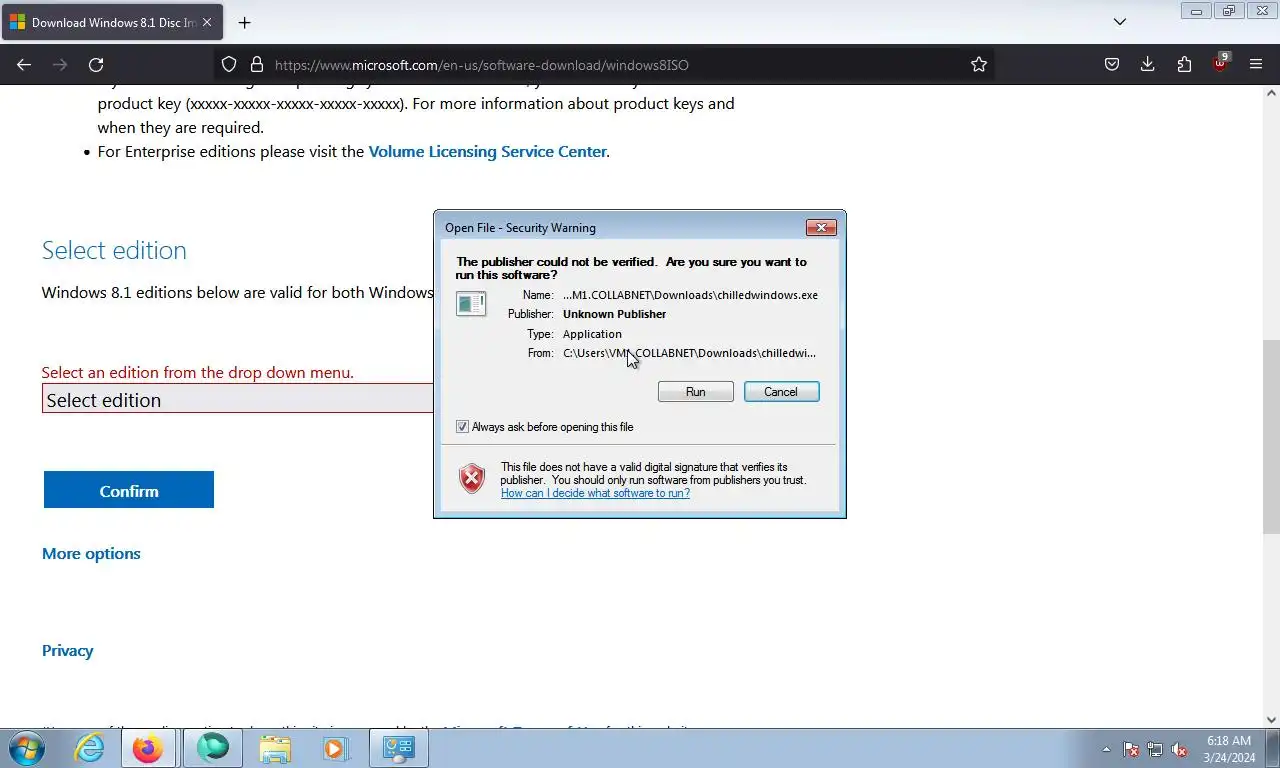The height and width of the screenshot is (768, 1280).
Task: Open Firefox downloads panel
Action: [x=1148, y=64]
